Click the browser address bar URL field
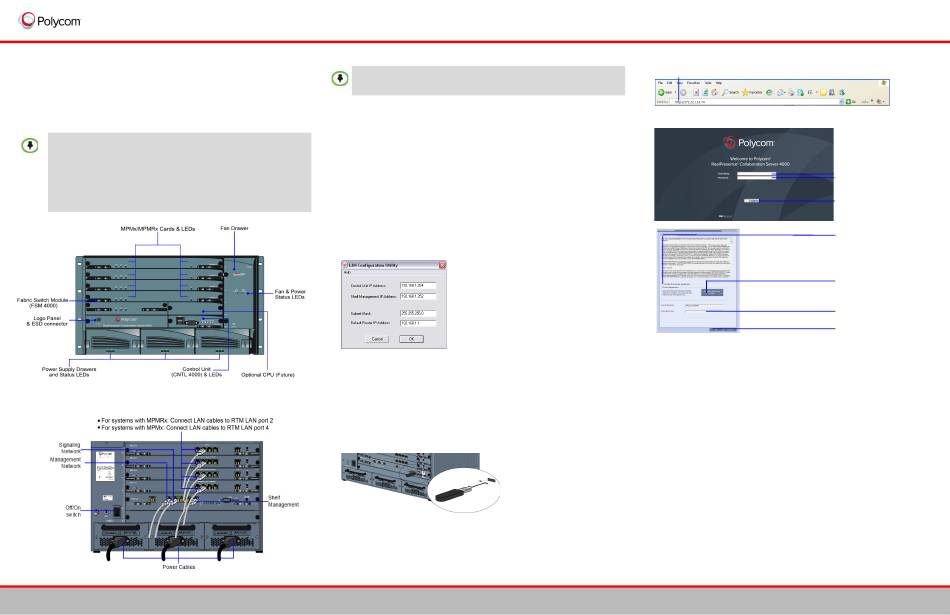 click(x=755, y=102)
